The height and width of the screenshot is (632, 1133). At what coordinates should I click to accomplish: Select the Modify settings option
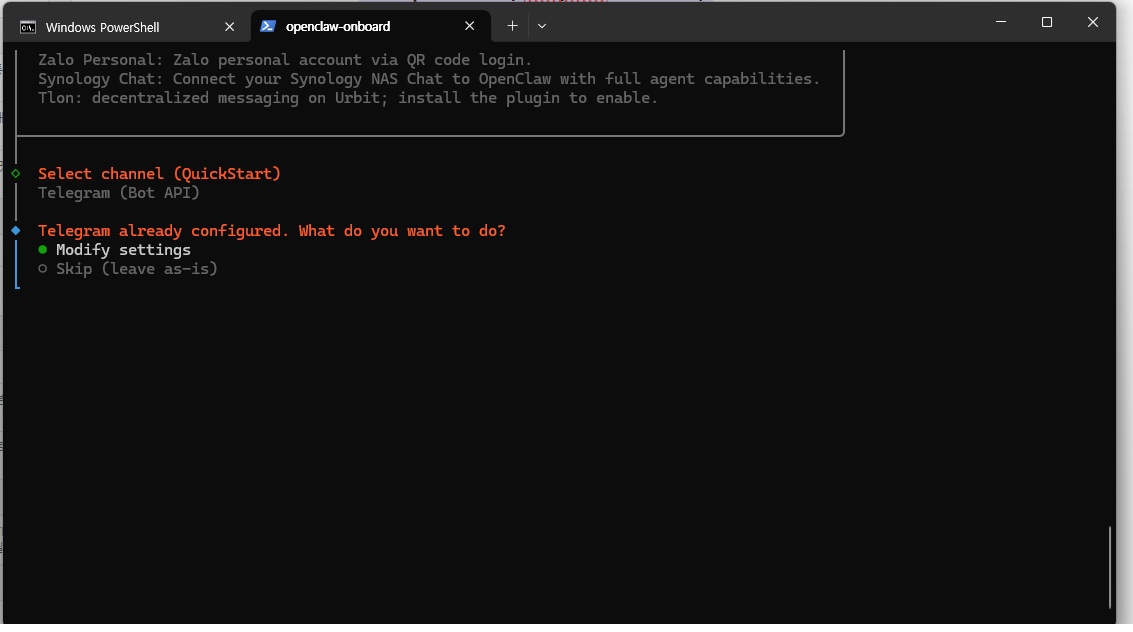pos(123,250)
